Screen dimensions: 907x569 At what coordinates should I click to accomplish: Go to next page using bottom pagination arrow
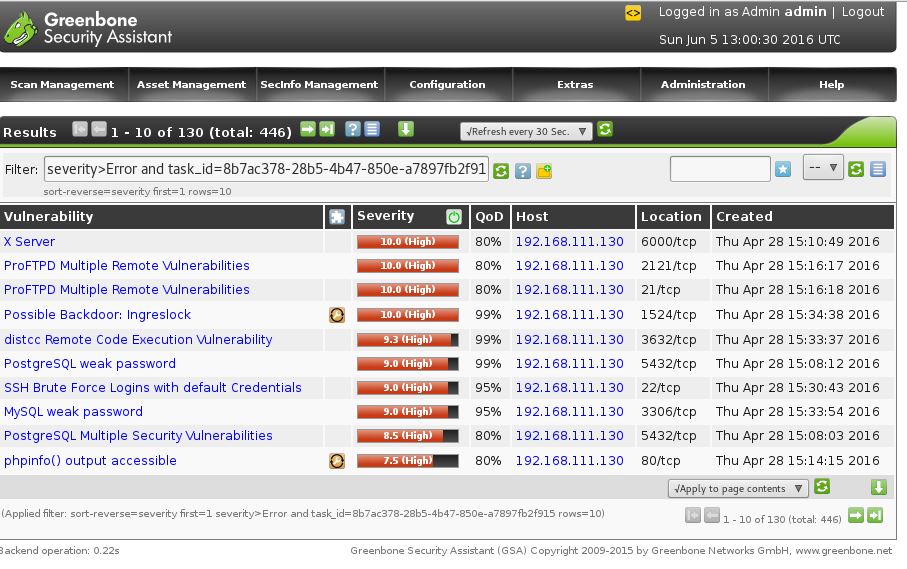[x=856, y=515]
